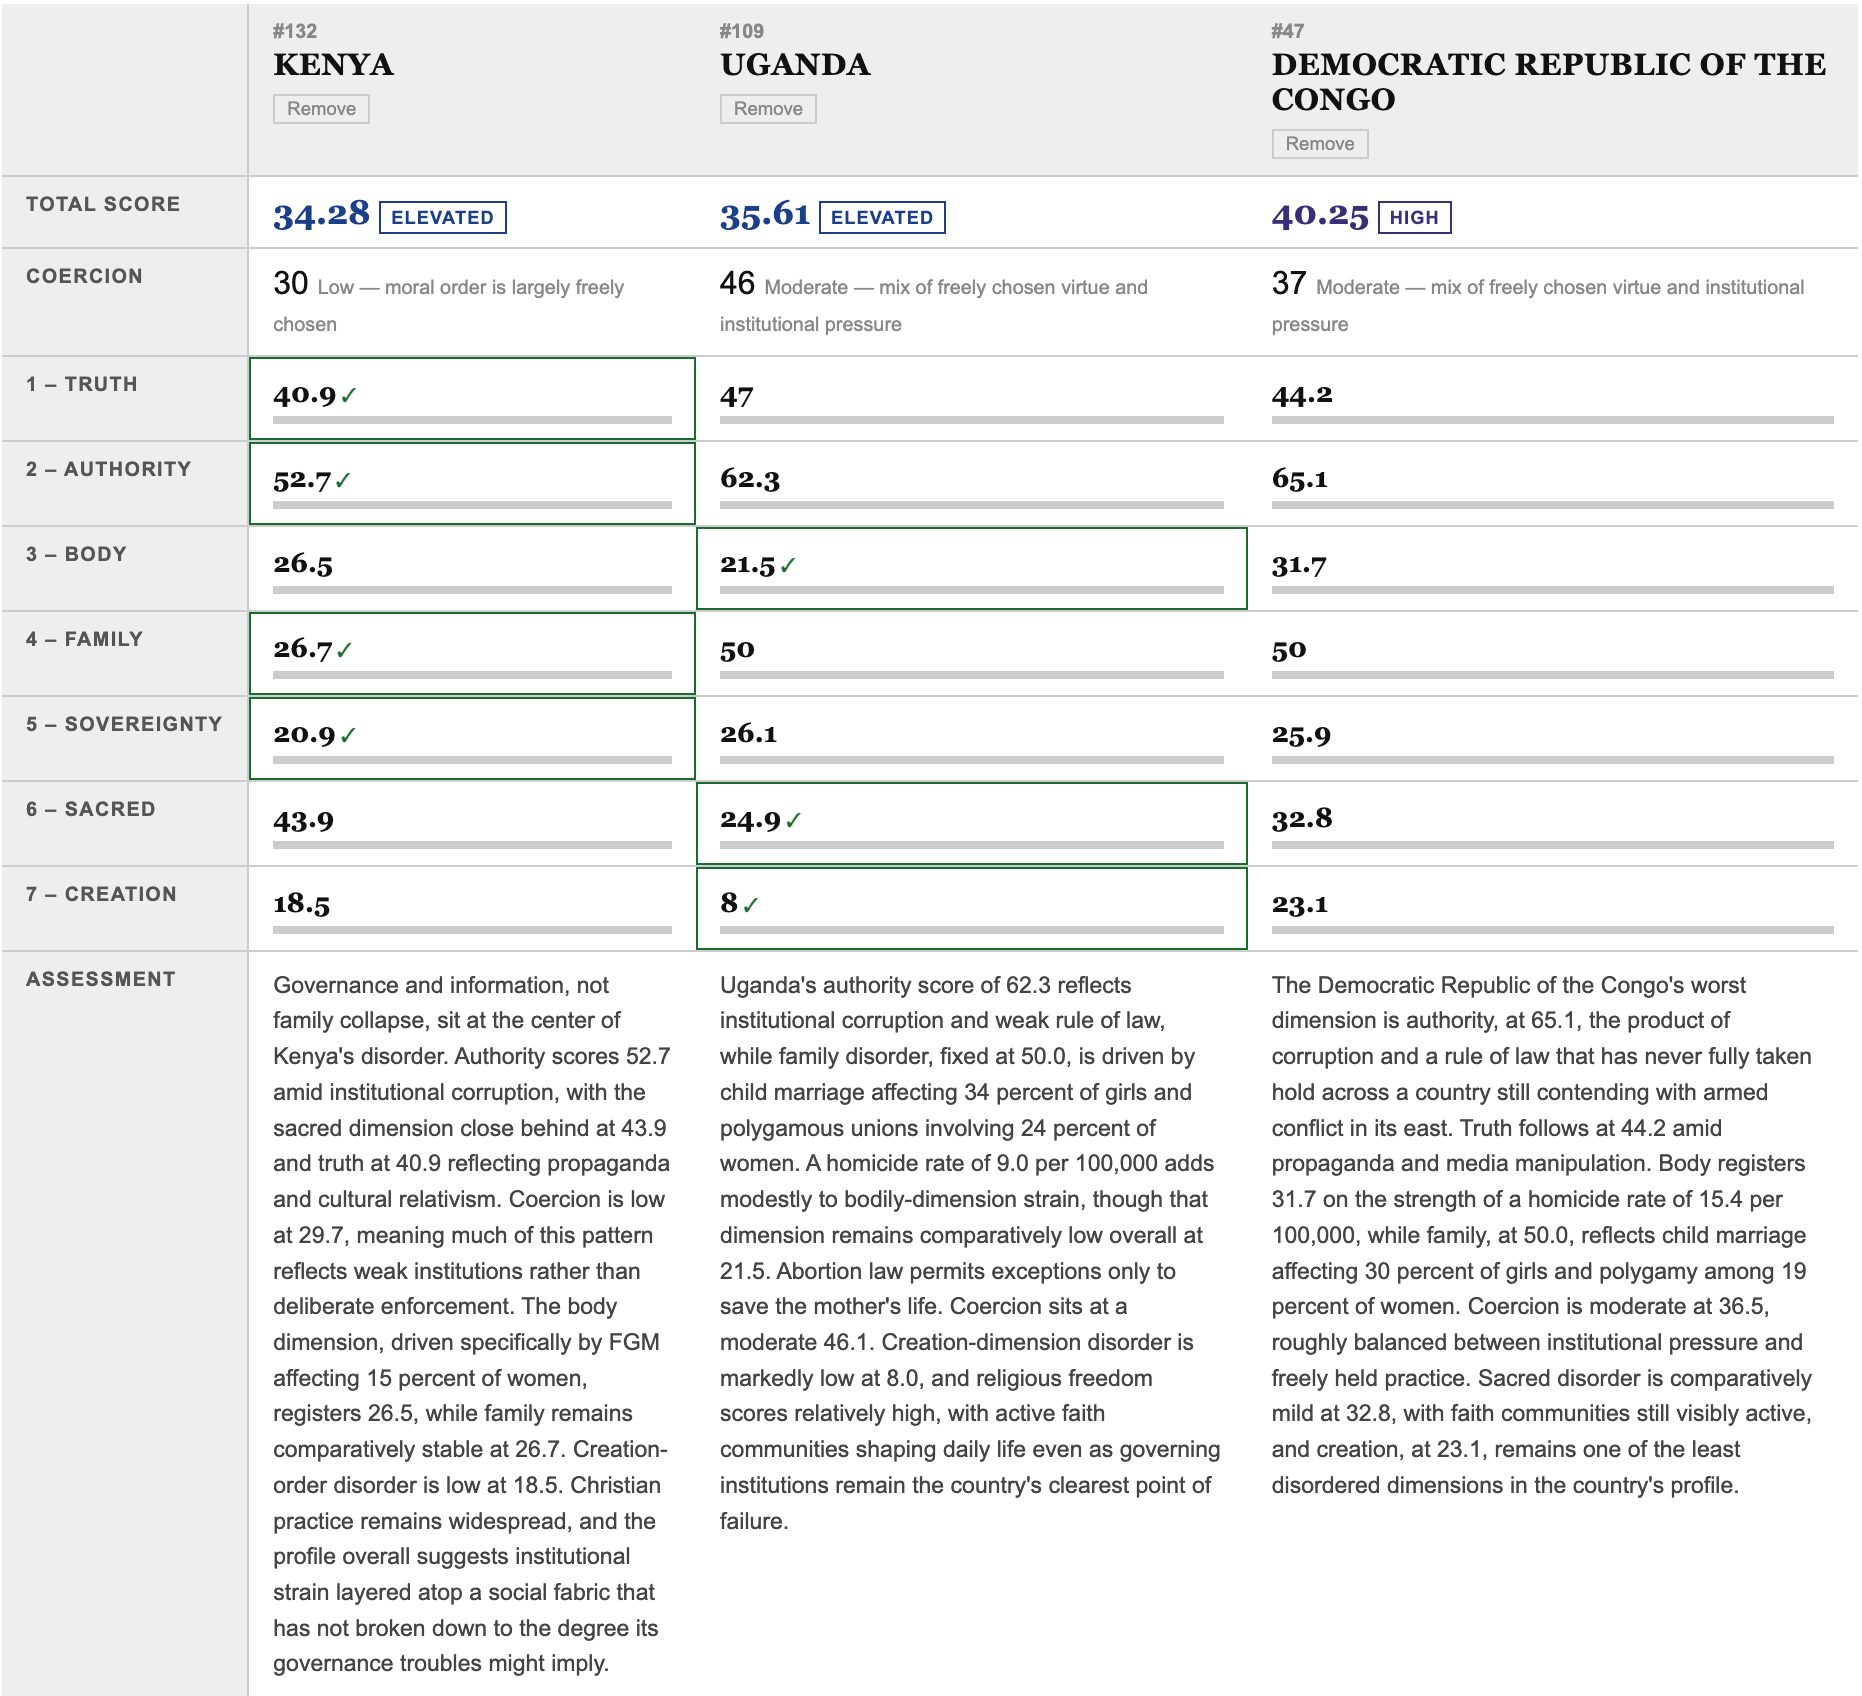Click the checkmark next to Uganda's 24.9 sacred score
Screen dimensions: 1862x1696
[x=793, y=821]
